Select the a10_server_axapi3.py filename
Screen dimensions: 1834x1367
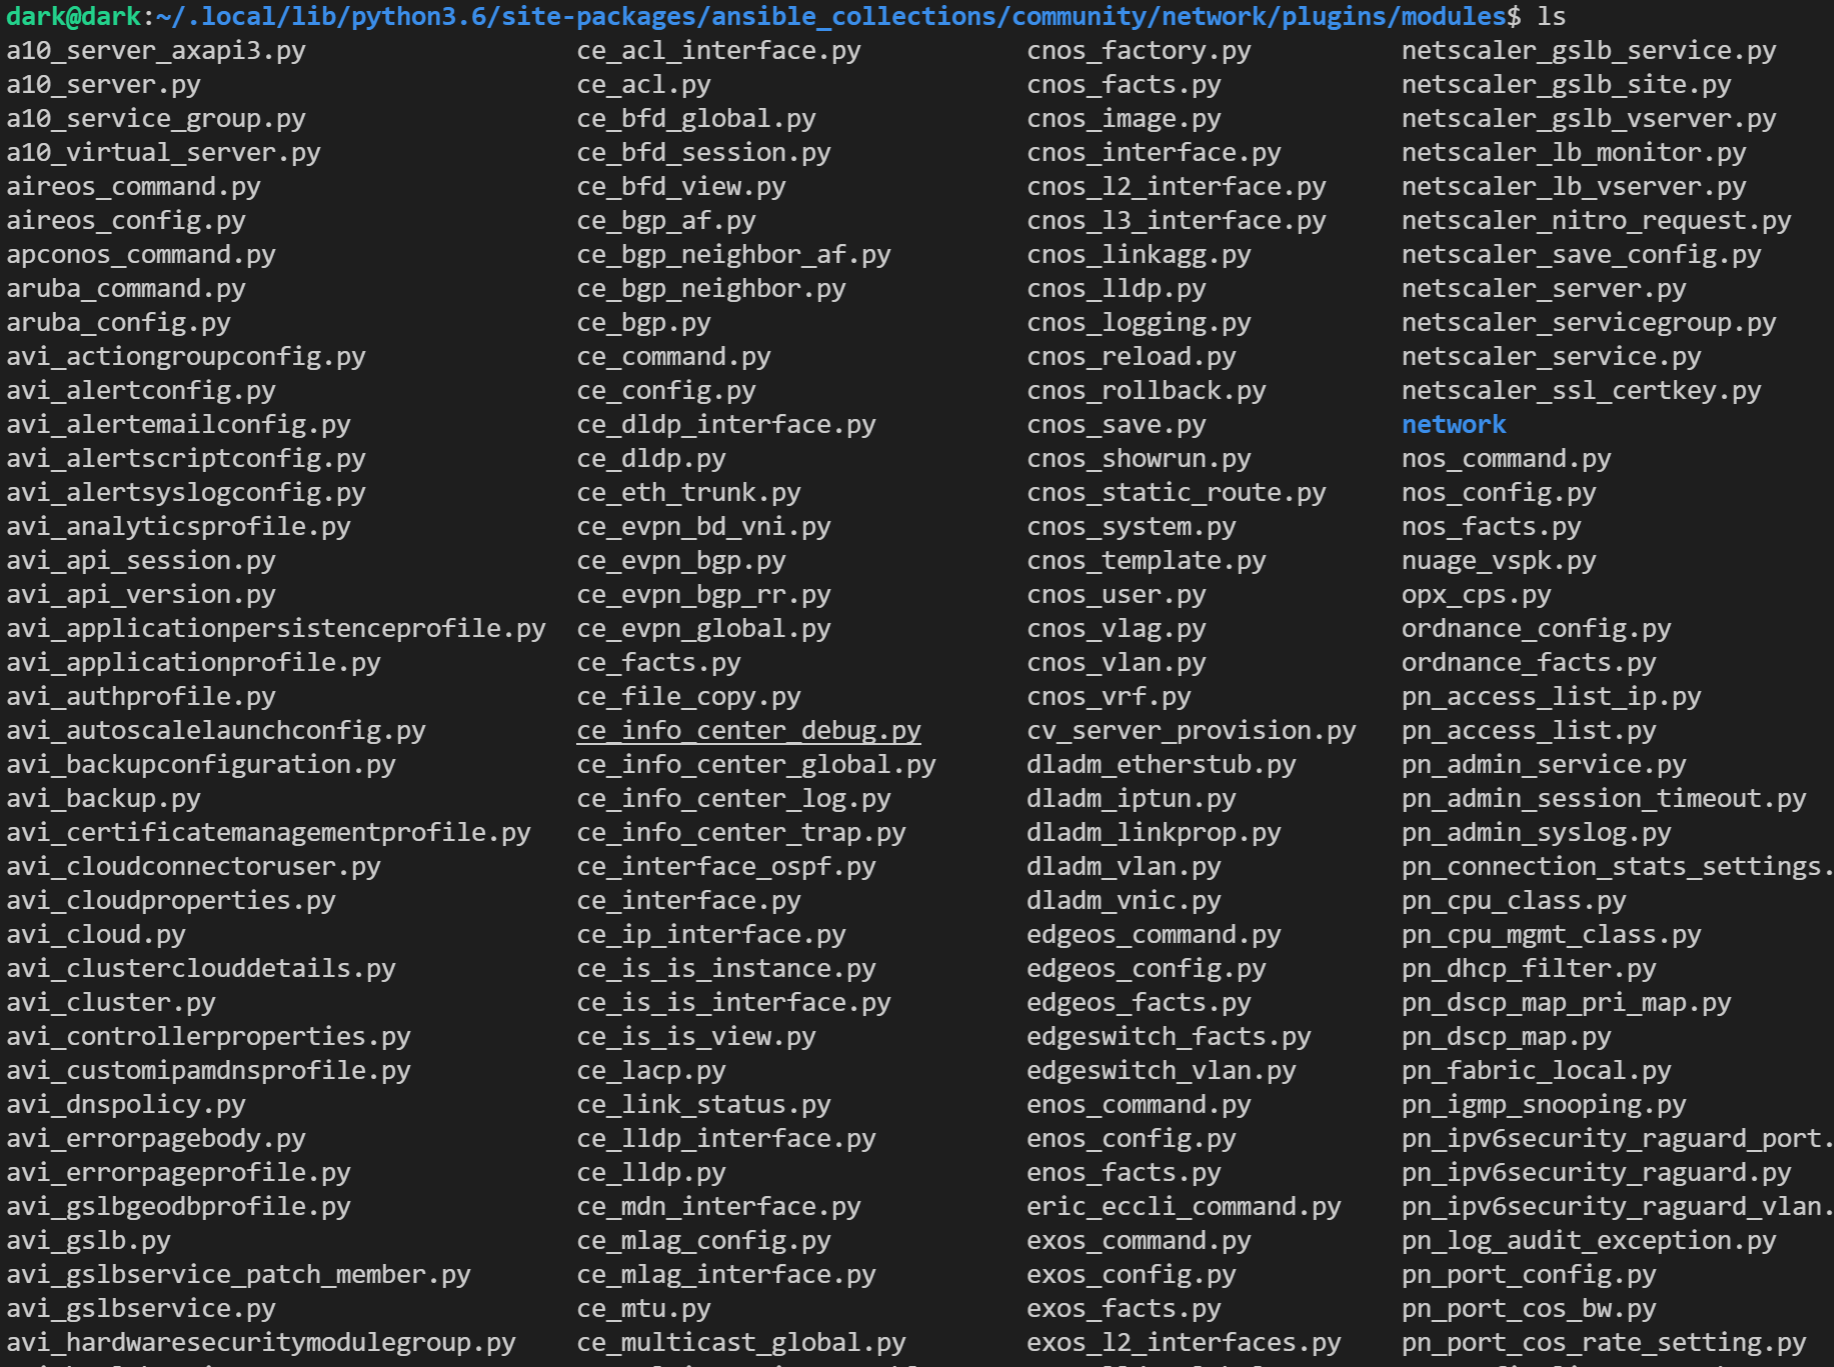pos(154,50)
